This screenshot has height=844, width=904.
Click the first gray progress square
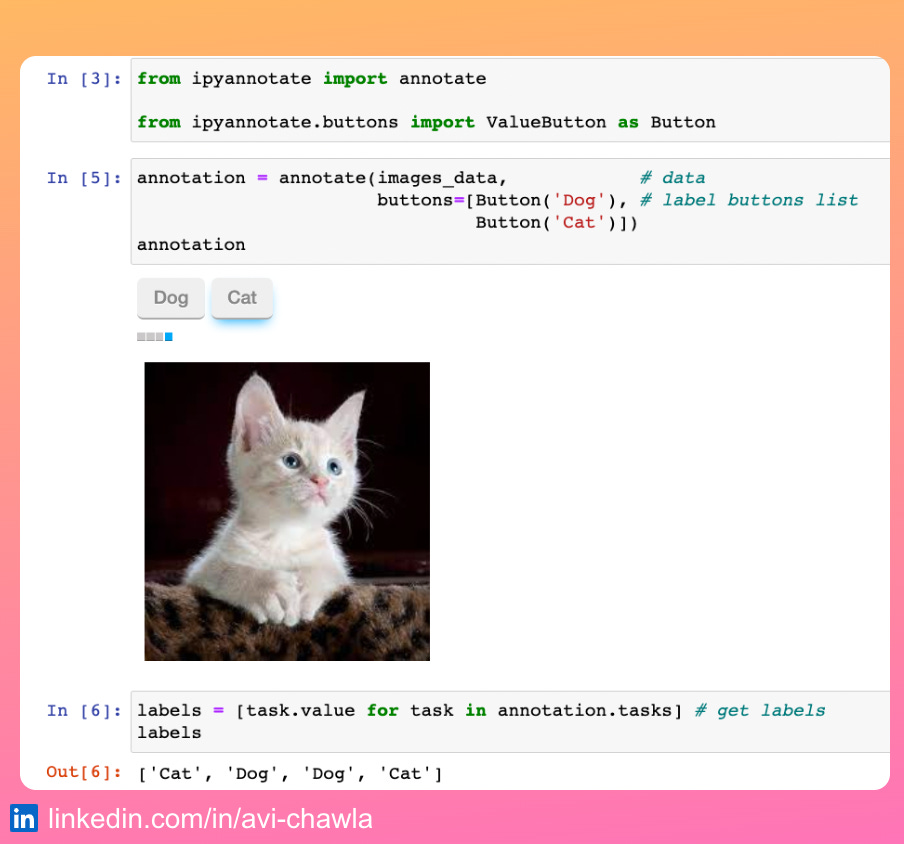pos(139,337)
